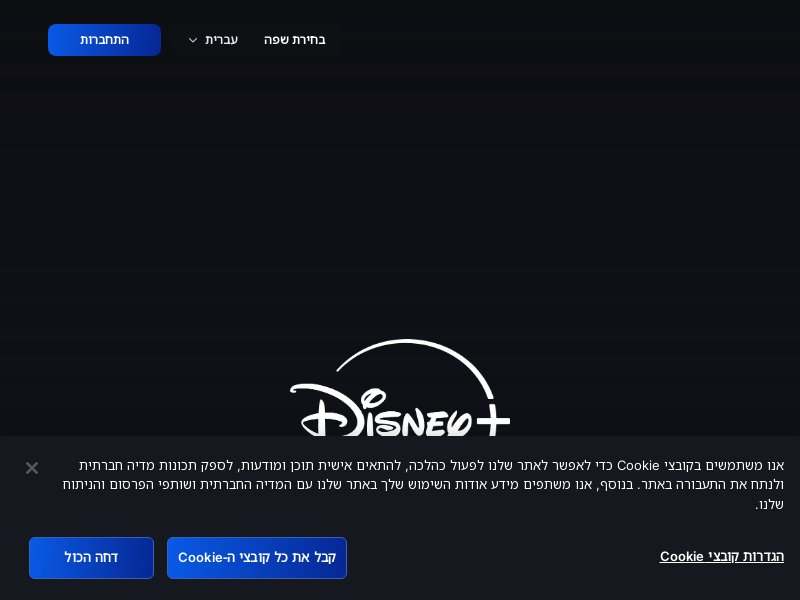Open the הגדרות קובצי Cookie settings link
800x600 pixels.
point(721,557)
